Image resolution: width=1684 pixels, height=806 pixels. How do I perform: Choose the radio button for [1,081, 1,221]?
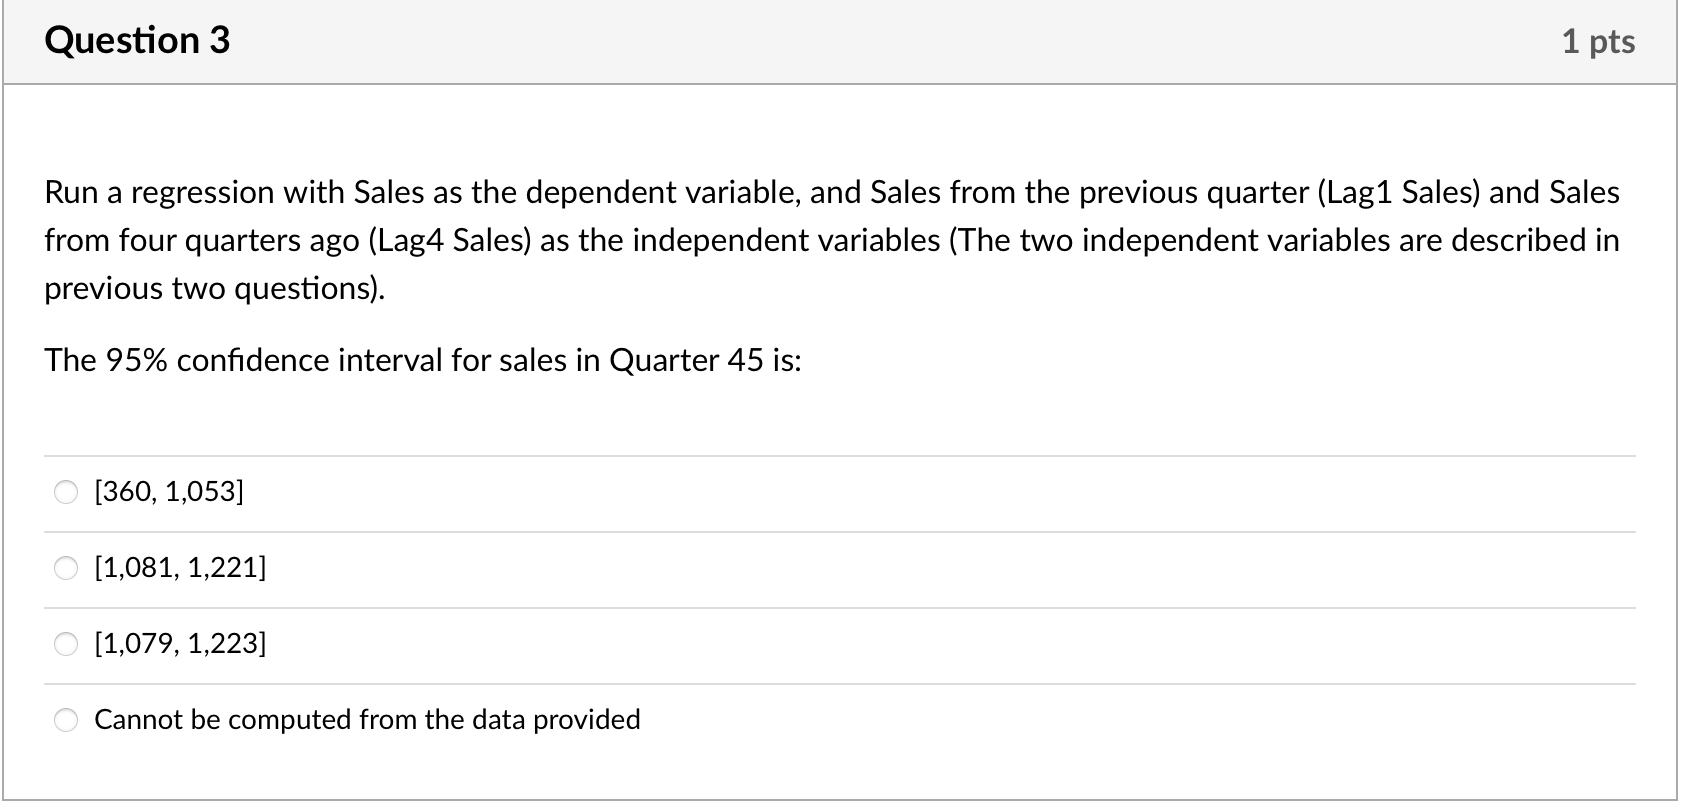pyautogui.click(x=66, y=569)
